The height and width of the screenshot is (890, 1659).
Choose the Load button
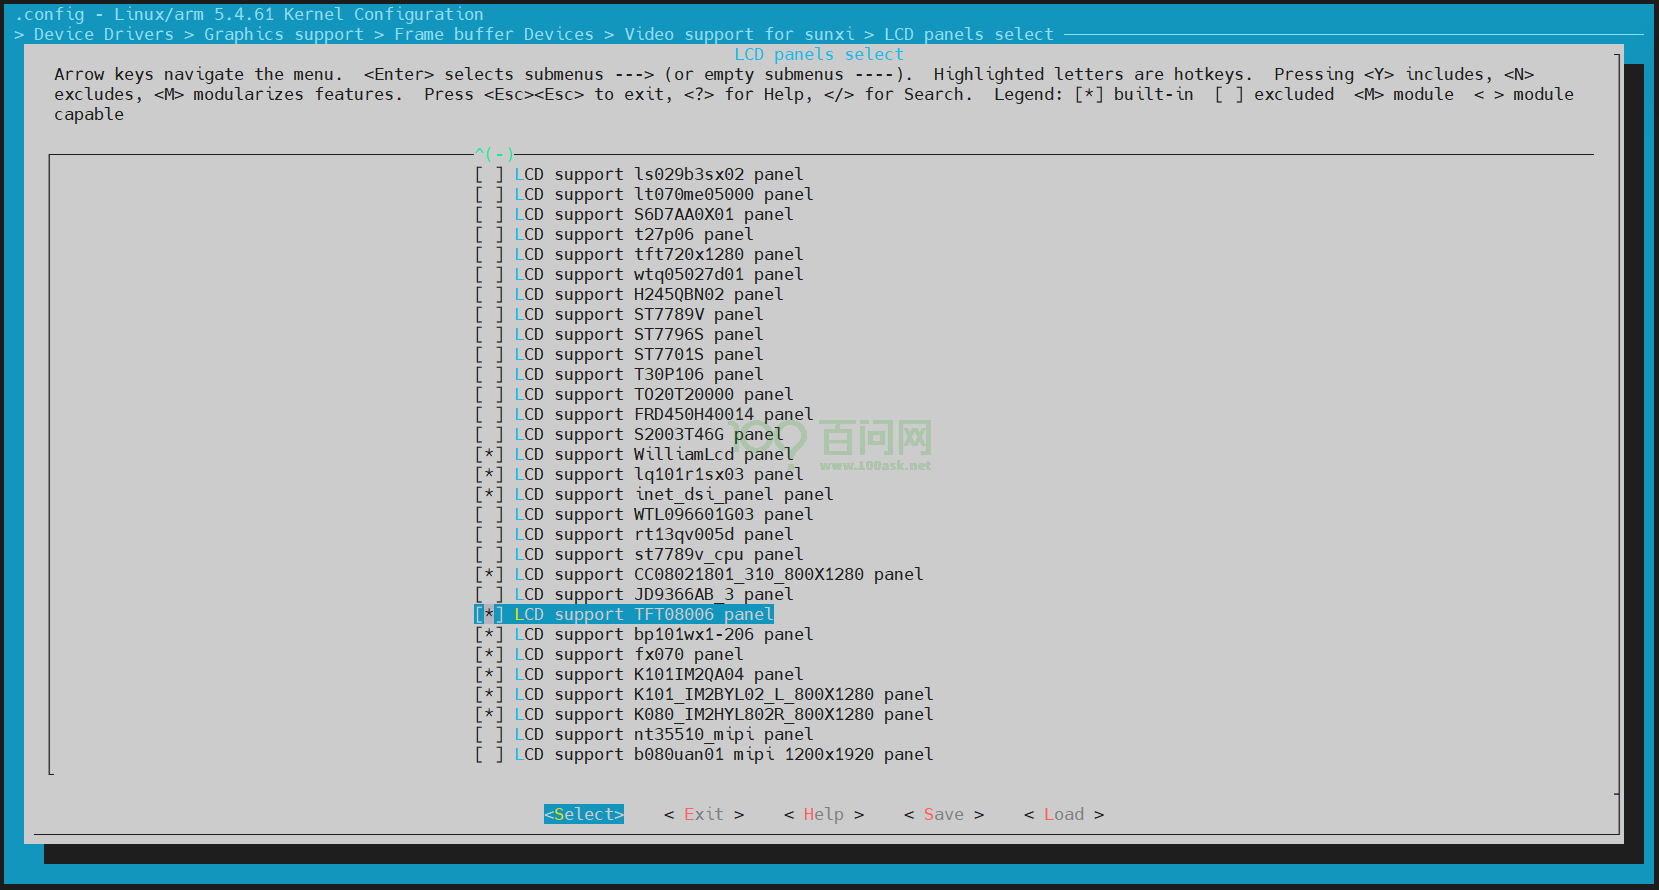point(1063,814)
